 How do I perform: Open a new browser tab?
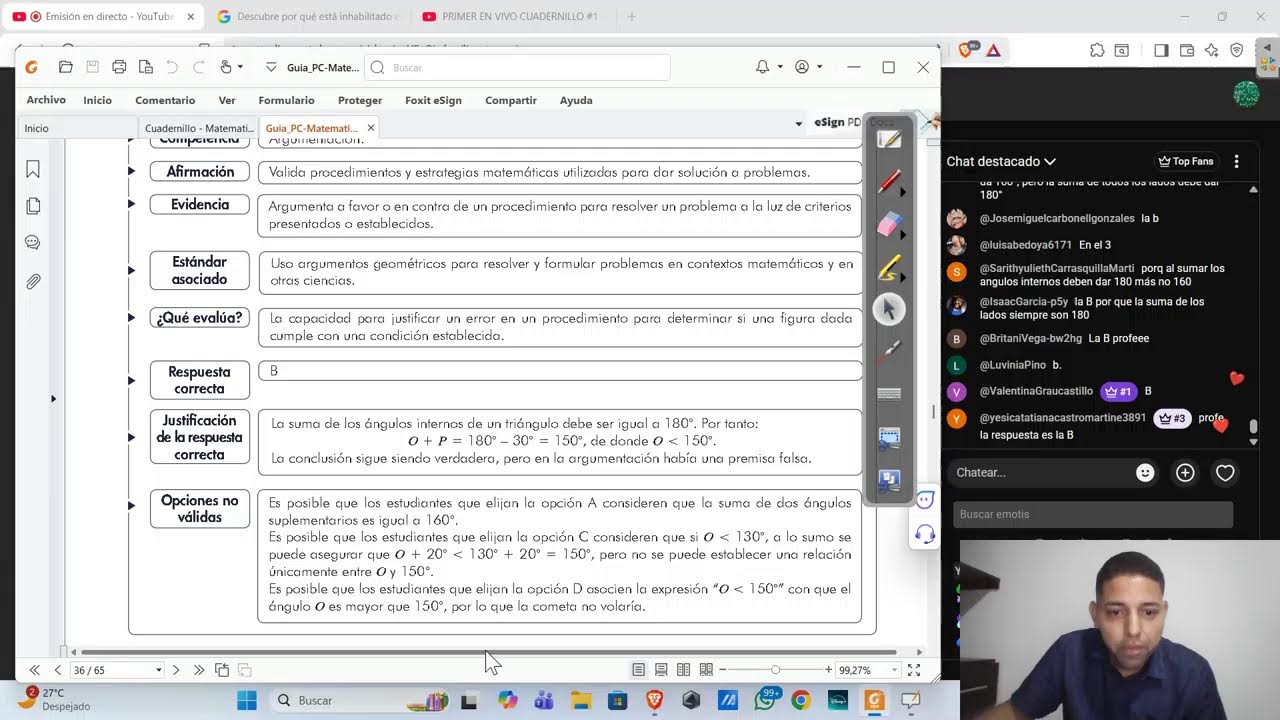click(631, 16)
